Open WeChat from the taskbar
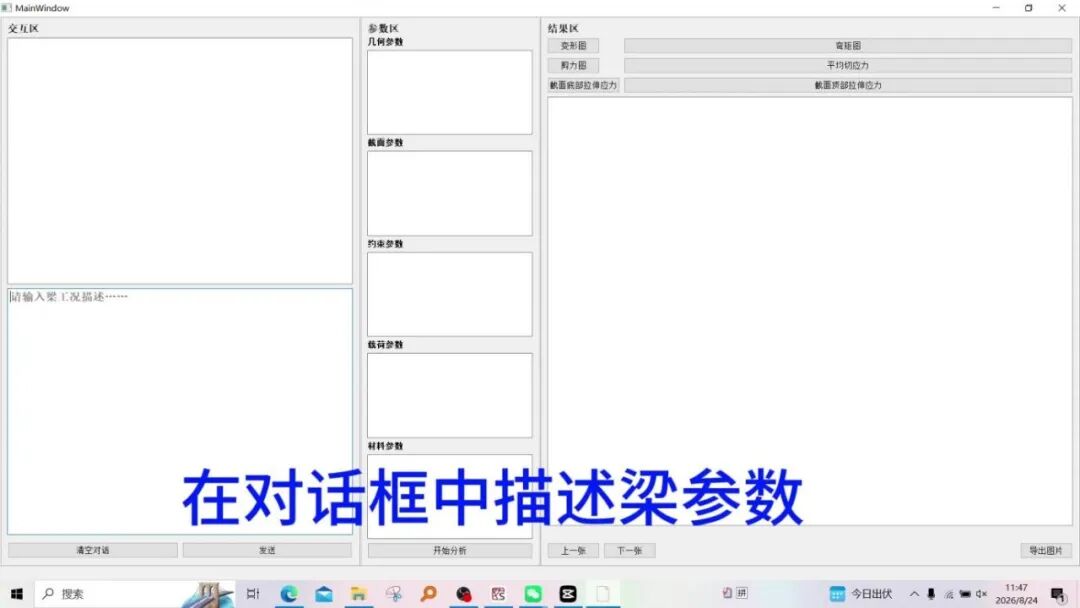The height and width of the screenshot is (608, 1080). click(x=533, y=594)
